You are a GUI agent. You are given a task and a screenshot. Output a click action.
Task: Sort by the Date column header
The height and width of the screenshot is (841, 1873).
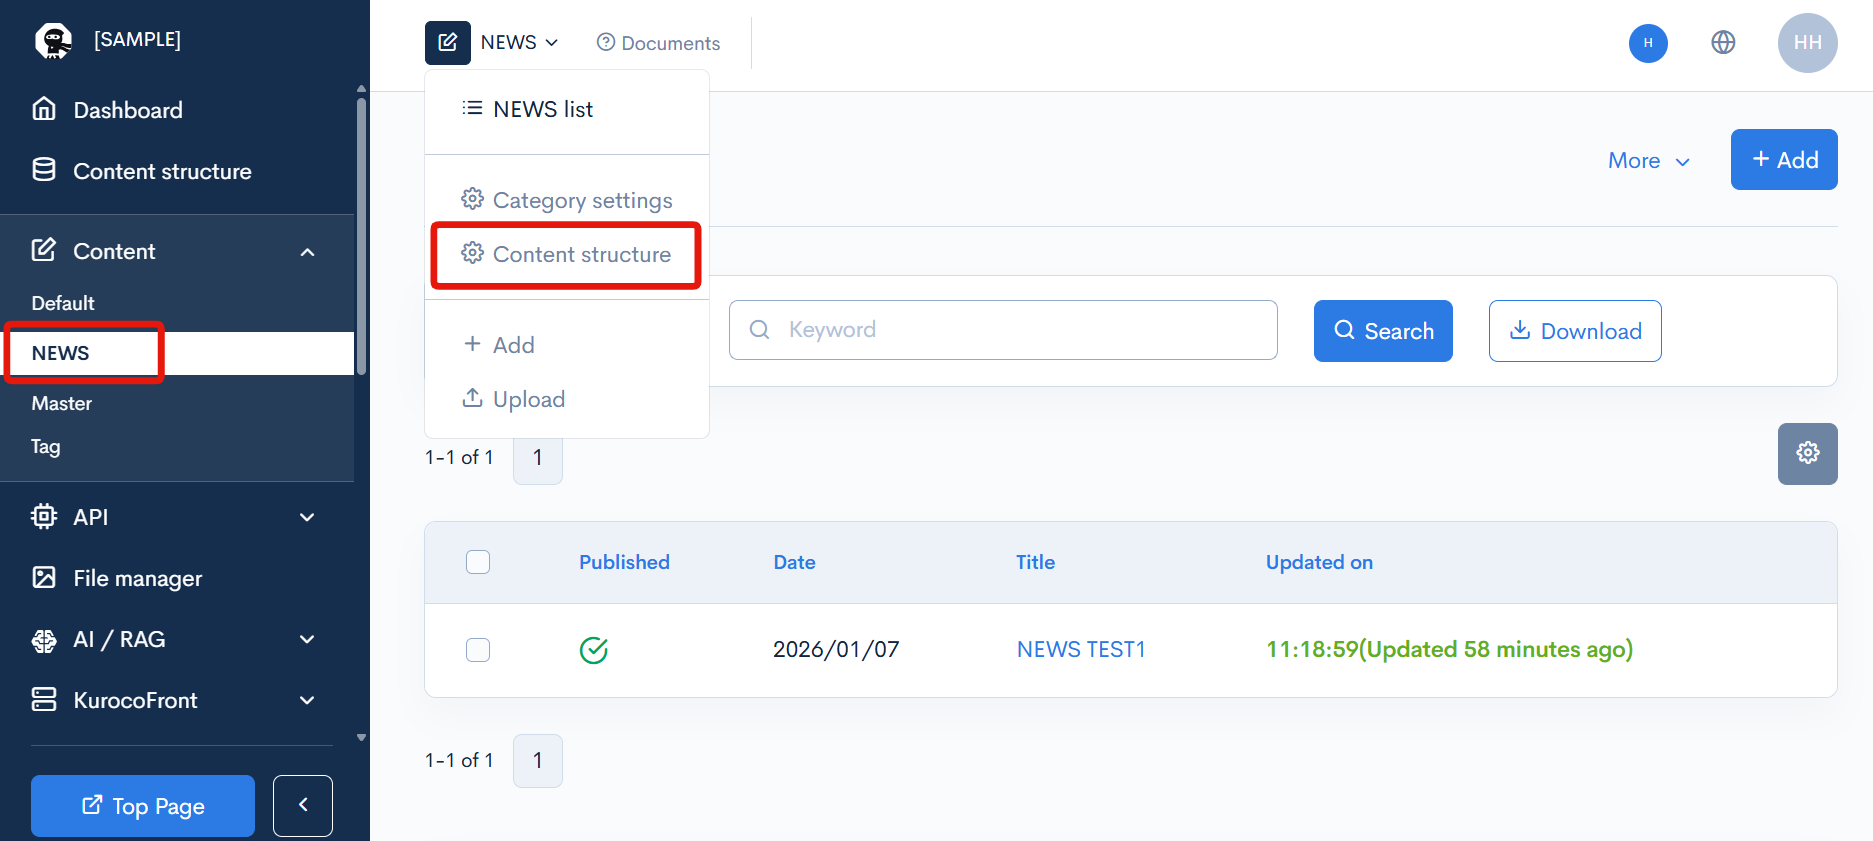click(794, 562)
